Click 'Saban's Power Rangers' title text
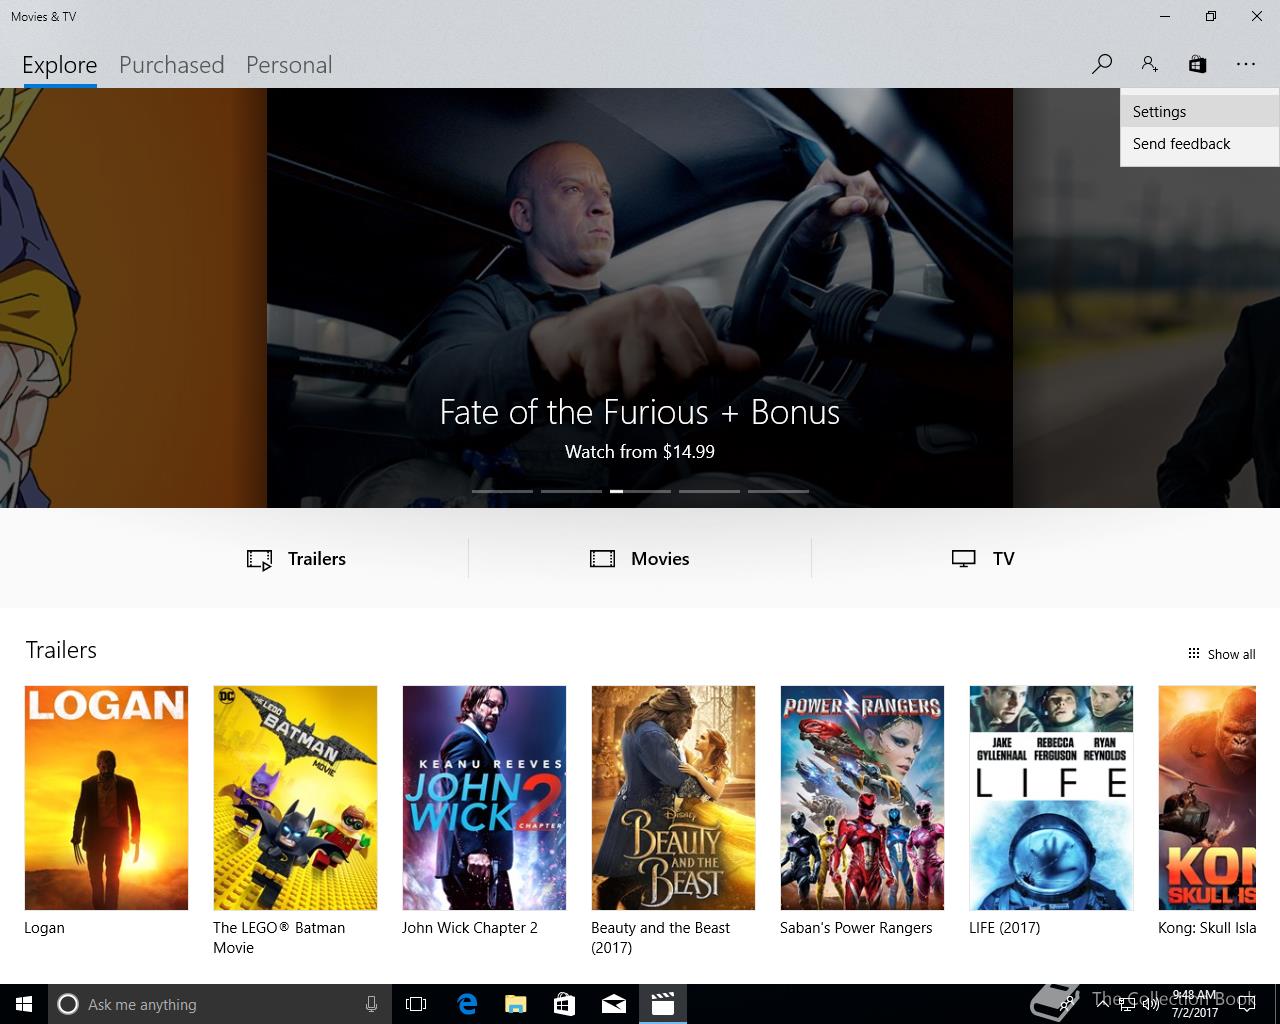 click(x=856, y=928)
